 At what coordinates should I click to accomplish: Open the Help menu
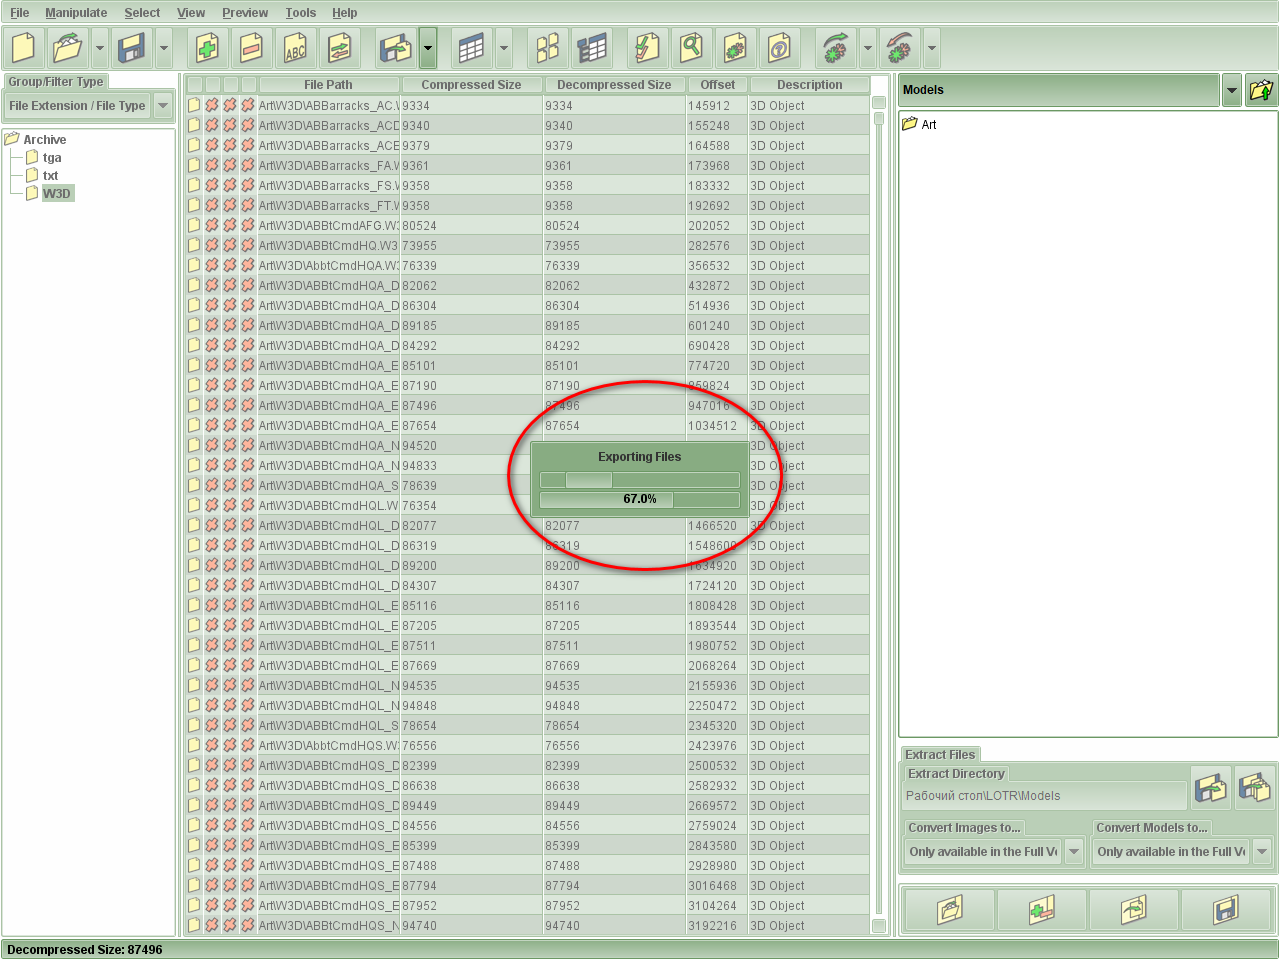tap(344, 13)
